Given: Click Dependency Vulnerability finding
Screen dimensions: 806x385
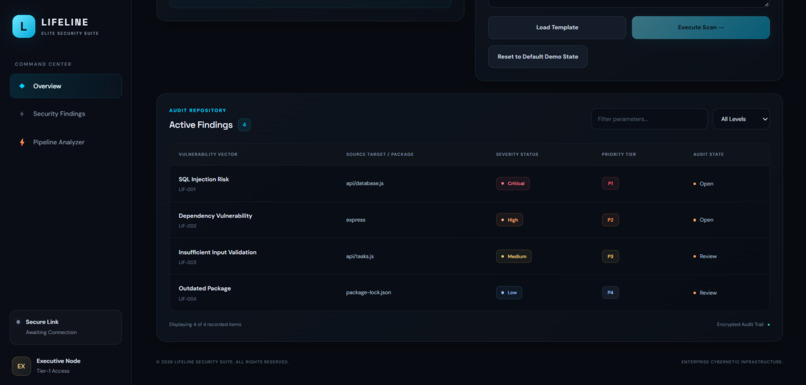Looking at the screenshot, I should (x=215, y=216).
